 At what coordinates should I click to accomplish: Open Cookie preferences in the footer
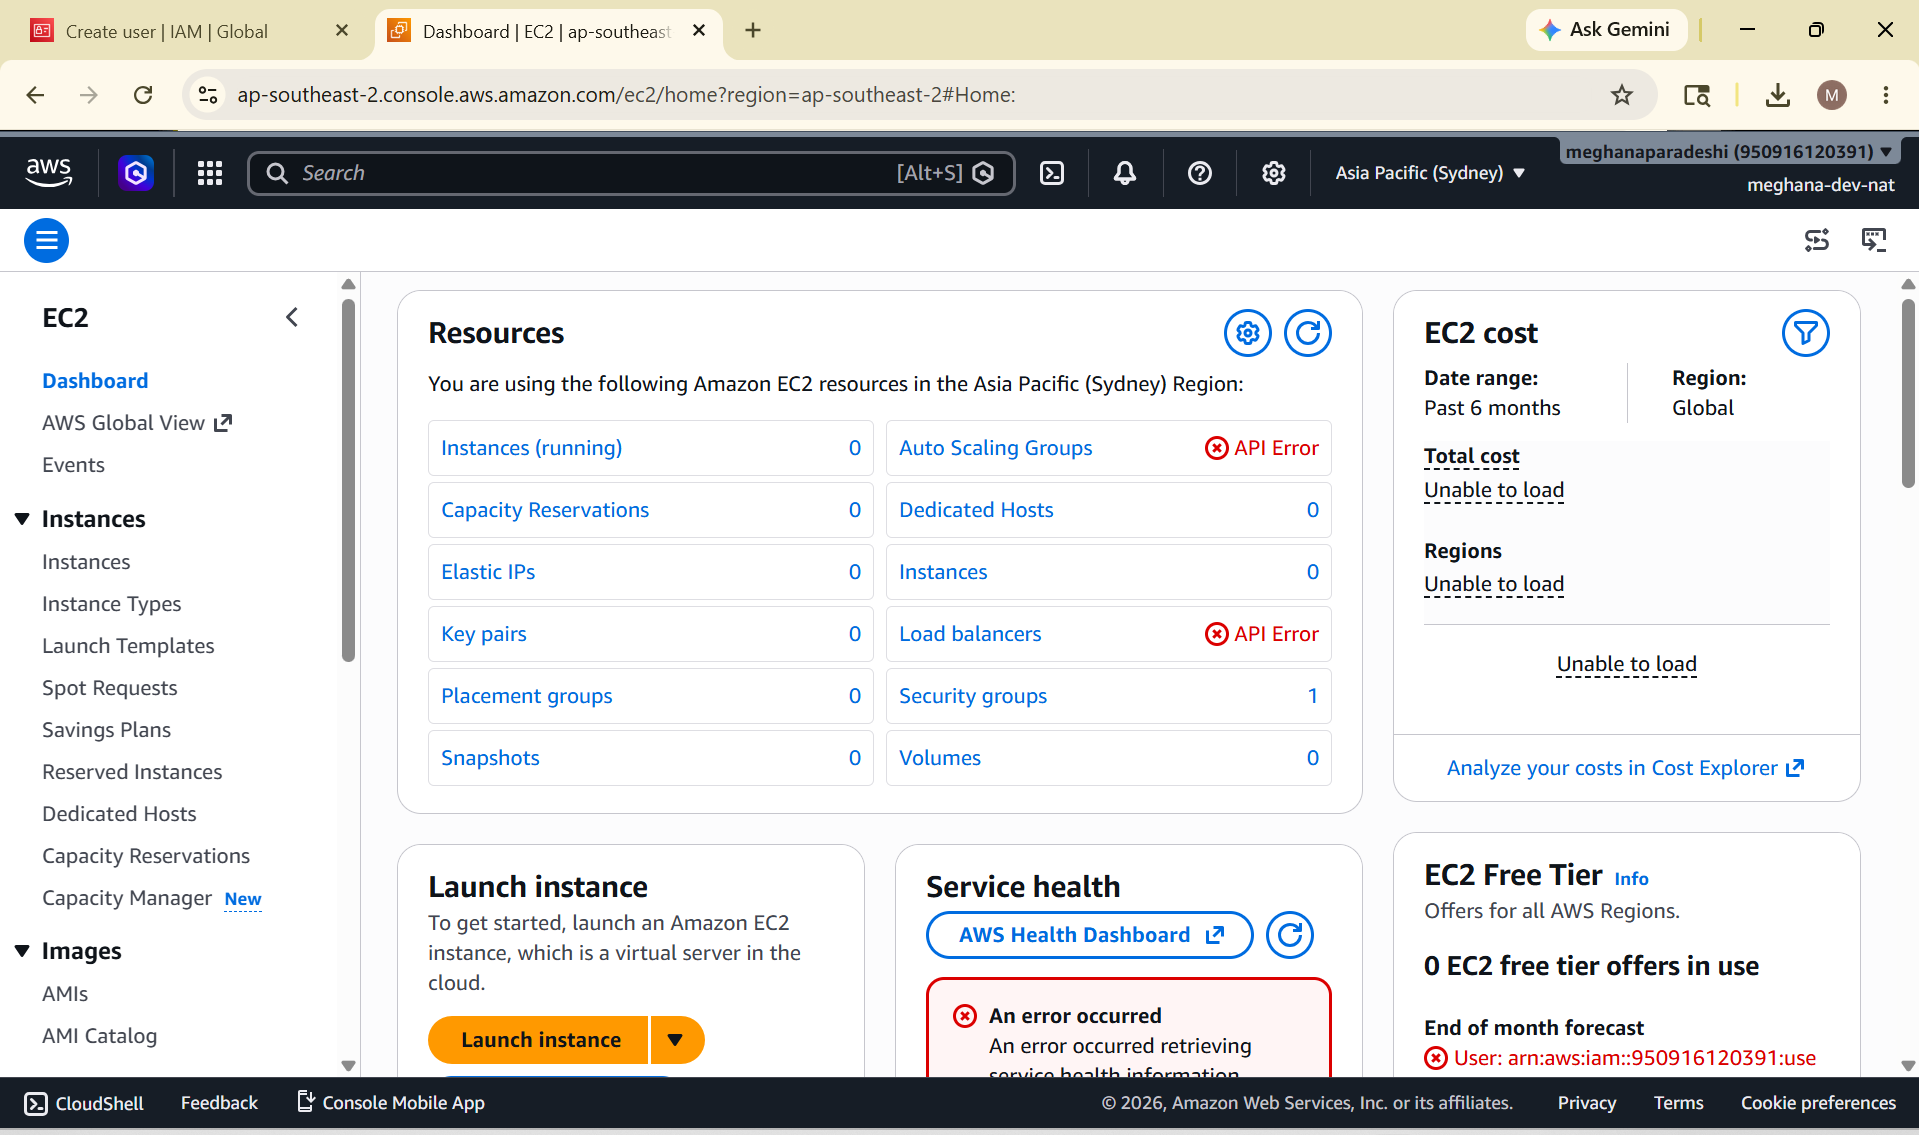click(x=1818, y=1103)
